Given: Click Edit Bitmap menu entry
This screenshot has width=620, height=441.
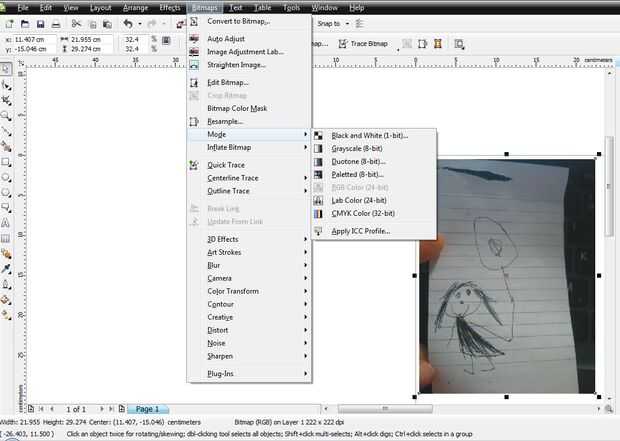Looking at the screenshot, I should tap(249, 83).
